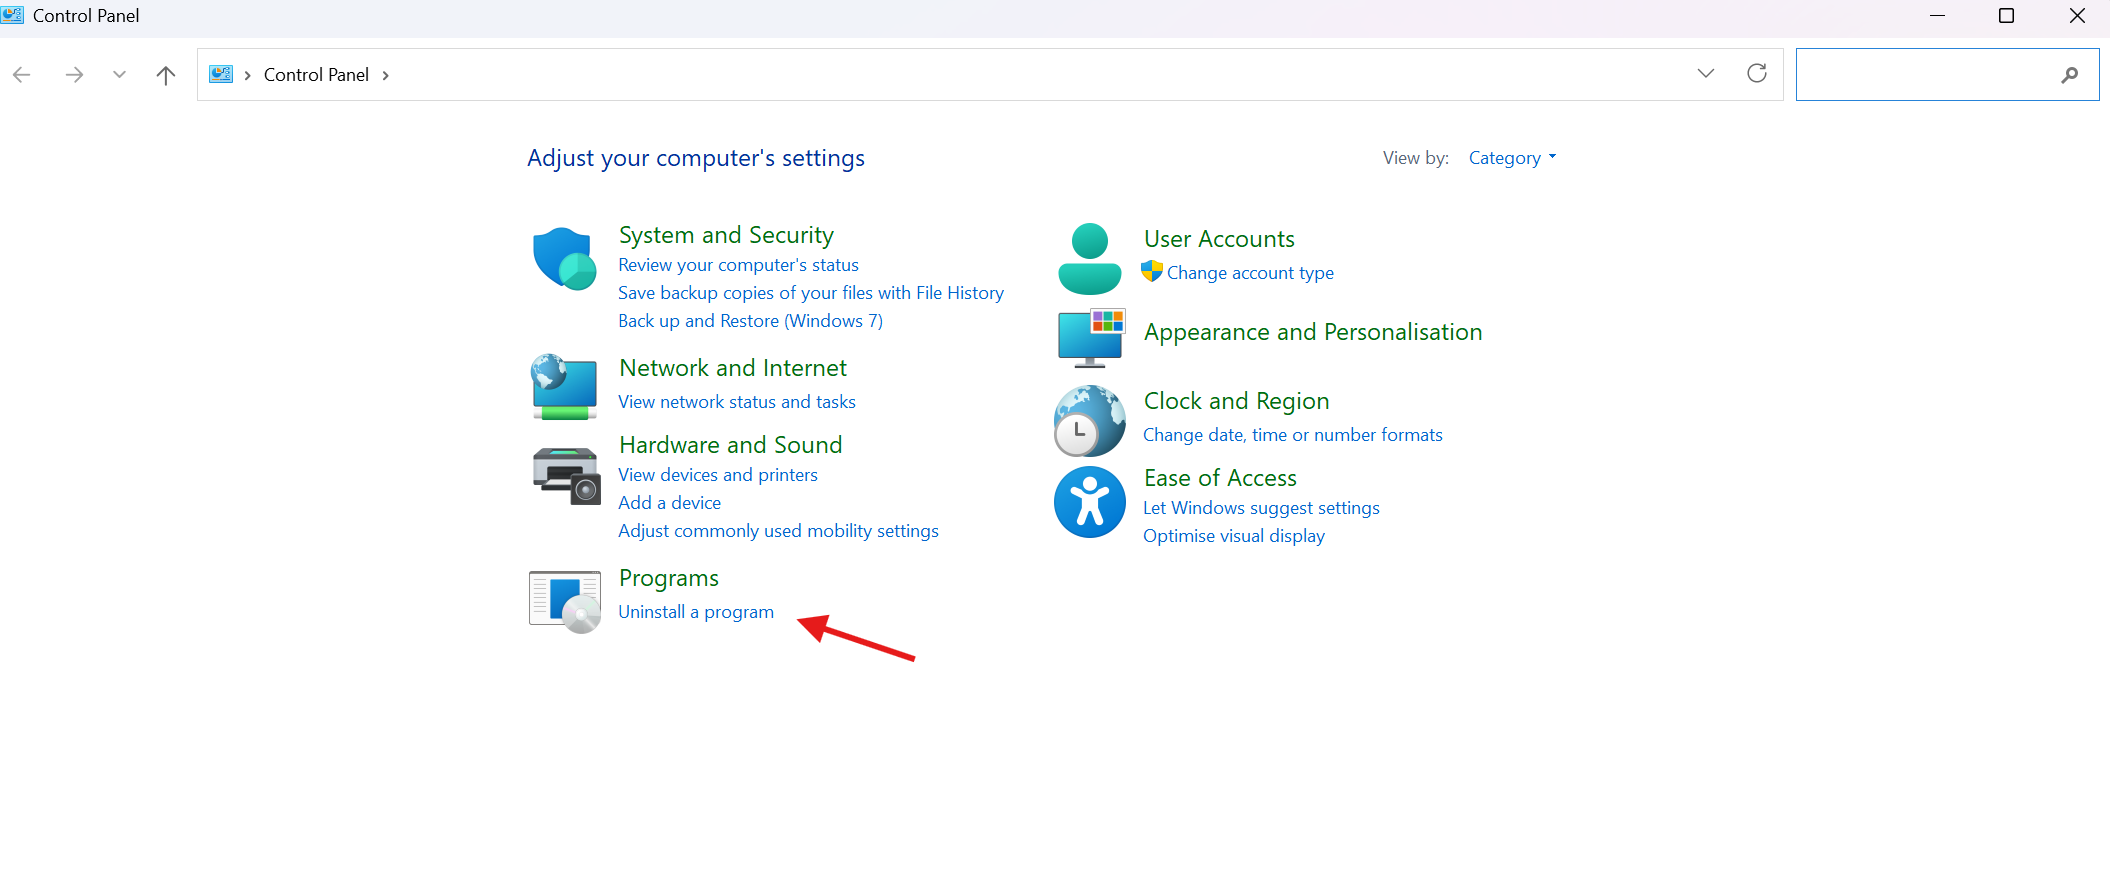Close the Control Panel window
2110x876 pixels.
(2076, 16)
